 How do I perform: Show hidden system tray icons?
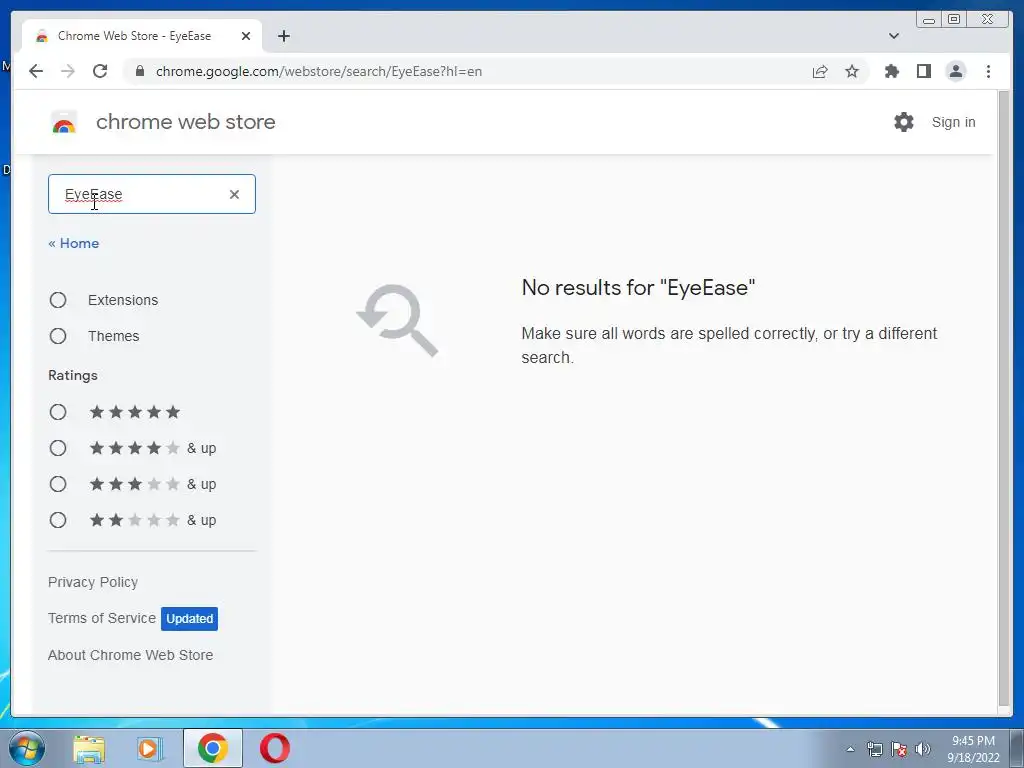pos(850,749)
